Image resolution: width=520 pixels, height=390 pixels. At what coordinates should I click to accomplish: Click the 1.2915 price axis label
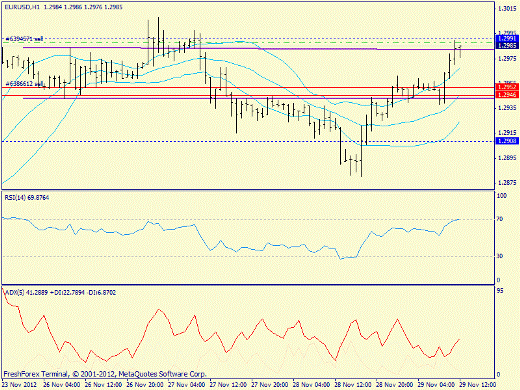(x=507, y=133)
